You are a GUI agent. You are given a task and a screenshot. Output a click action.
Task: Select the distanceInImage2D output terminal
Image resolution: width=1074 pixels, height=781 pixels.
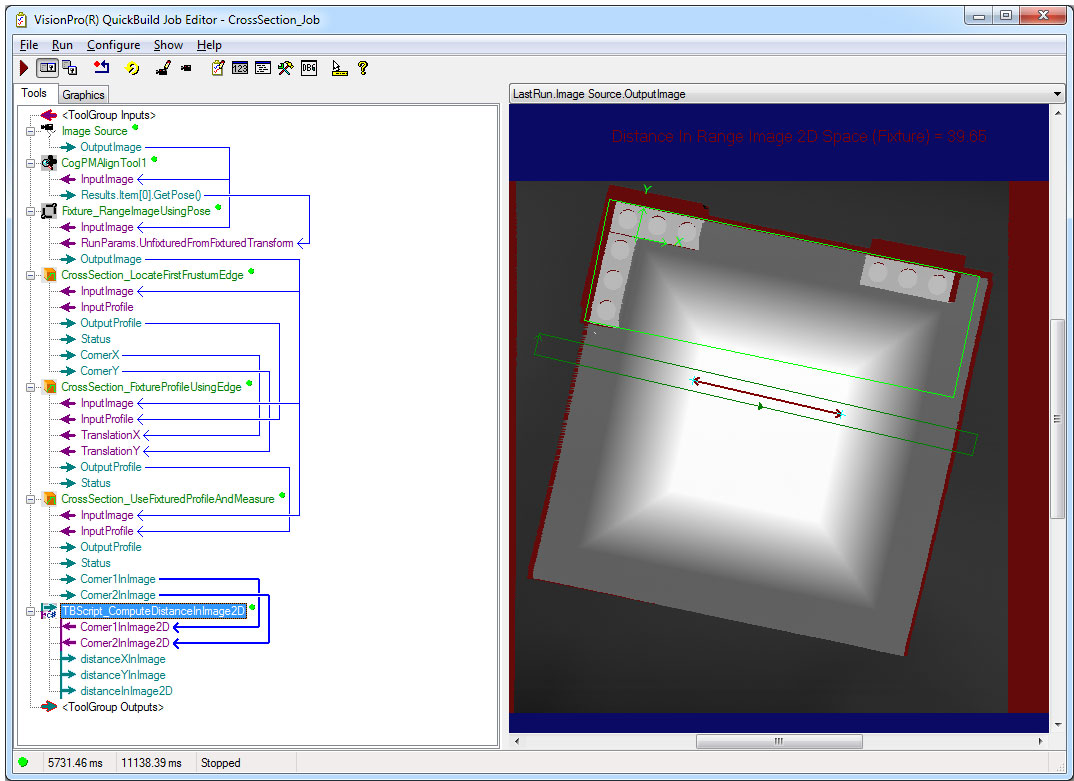tap(126, 691)
